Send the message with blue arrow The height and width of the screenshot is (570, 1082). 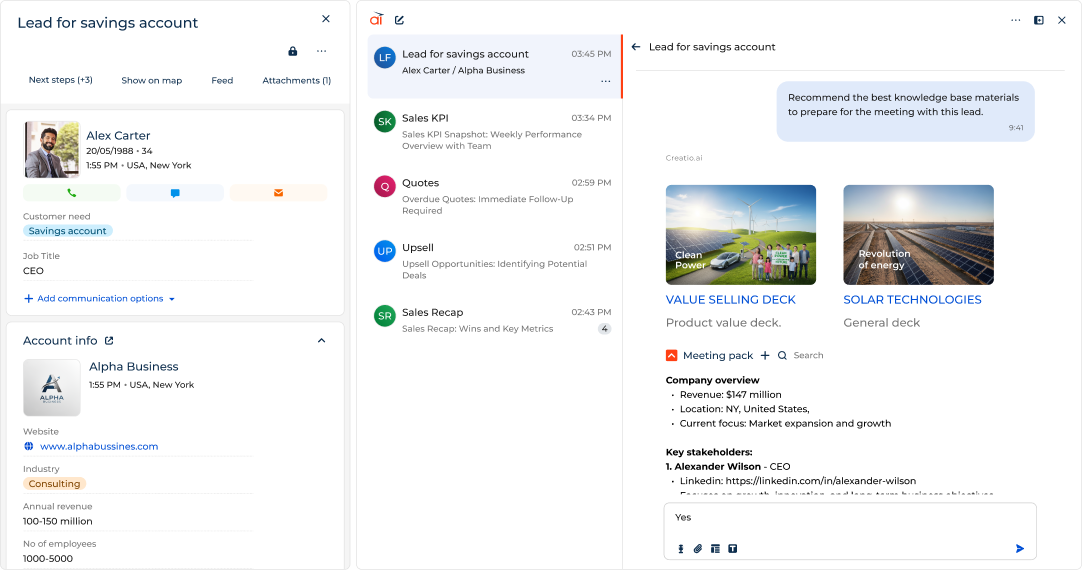pyautogui.click(x=1020, y=548)
